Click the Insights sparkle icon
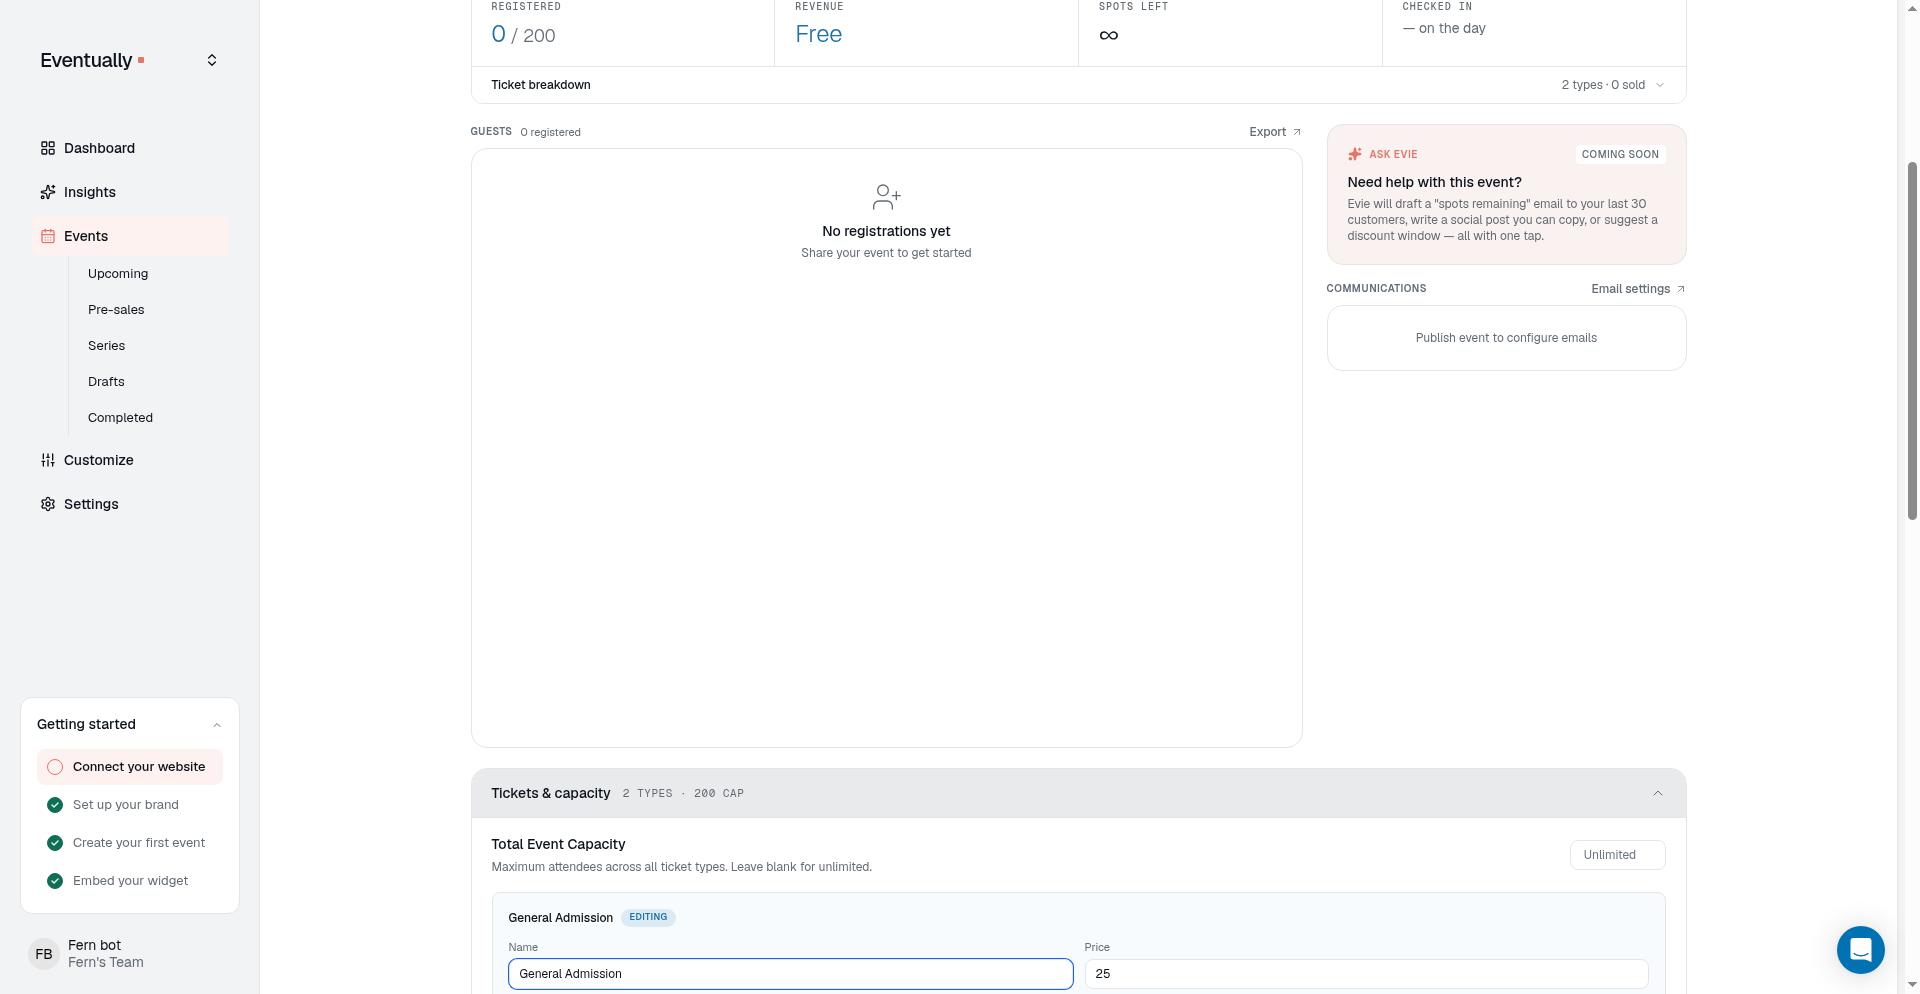 point(48,192)
